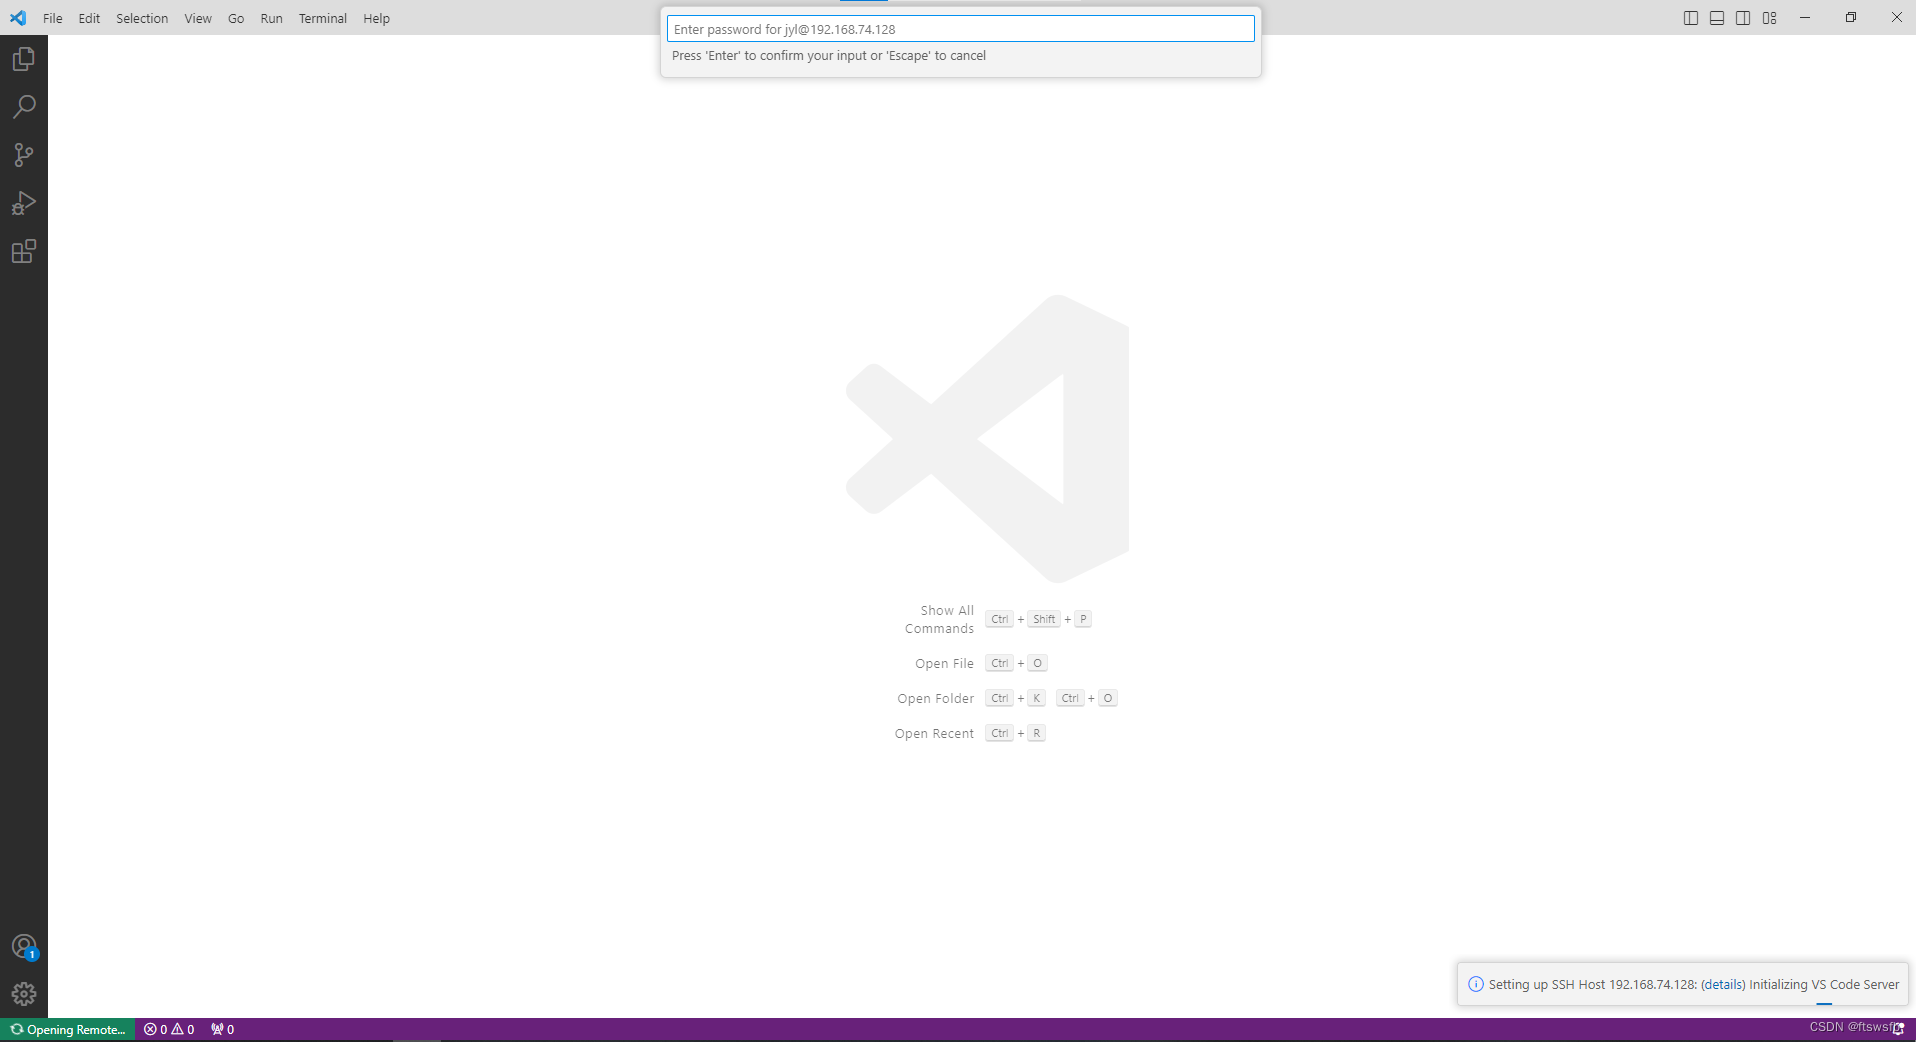Screen dimensions: 1916x1042
Task: Click the forwarded ports status item
Action: (222, 1029)
